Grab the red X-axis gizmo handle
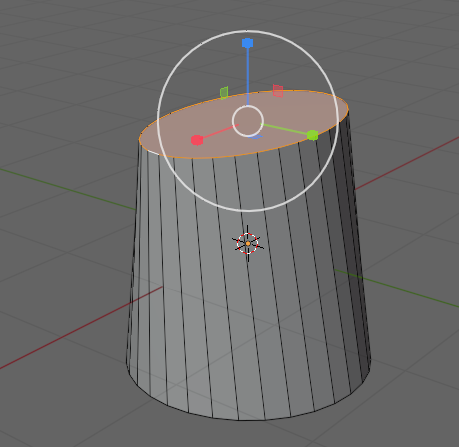The width and height of the screenshot is (459, 447). 197,140
